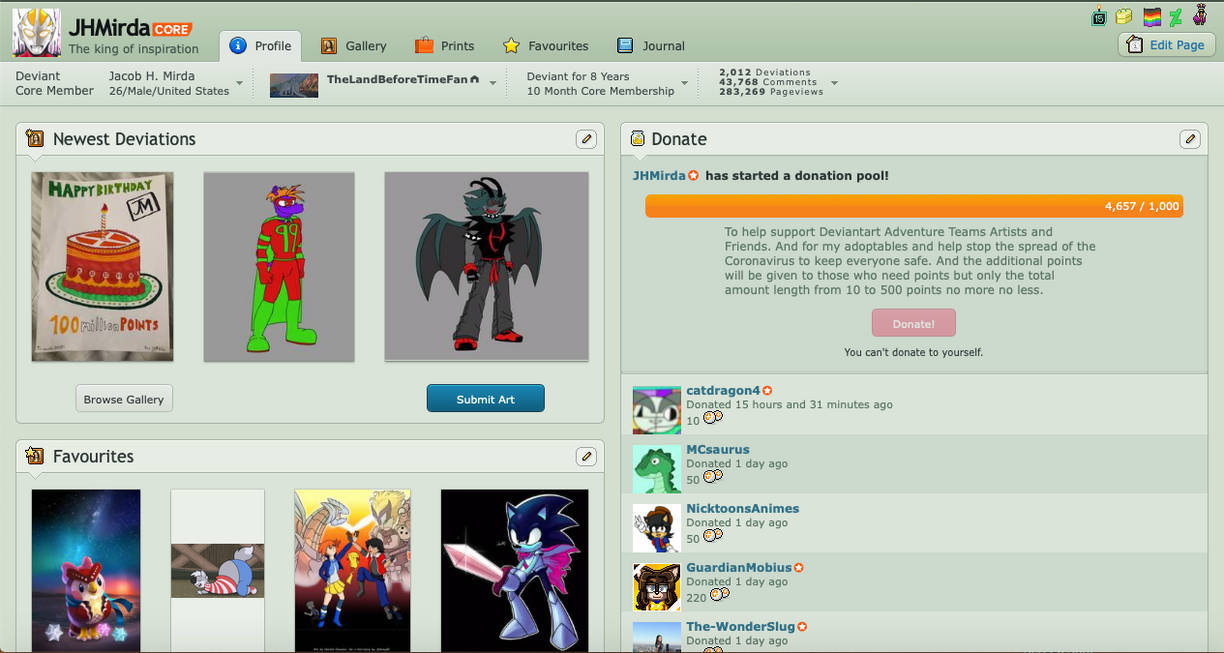
Task: Edit the Favourites widget with the pencil icon
Action: (x=586, y=456)
